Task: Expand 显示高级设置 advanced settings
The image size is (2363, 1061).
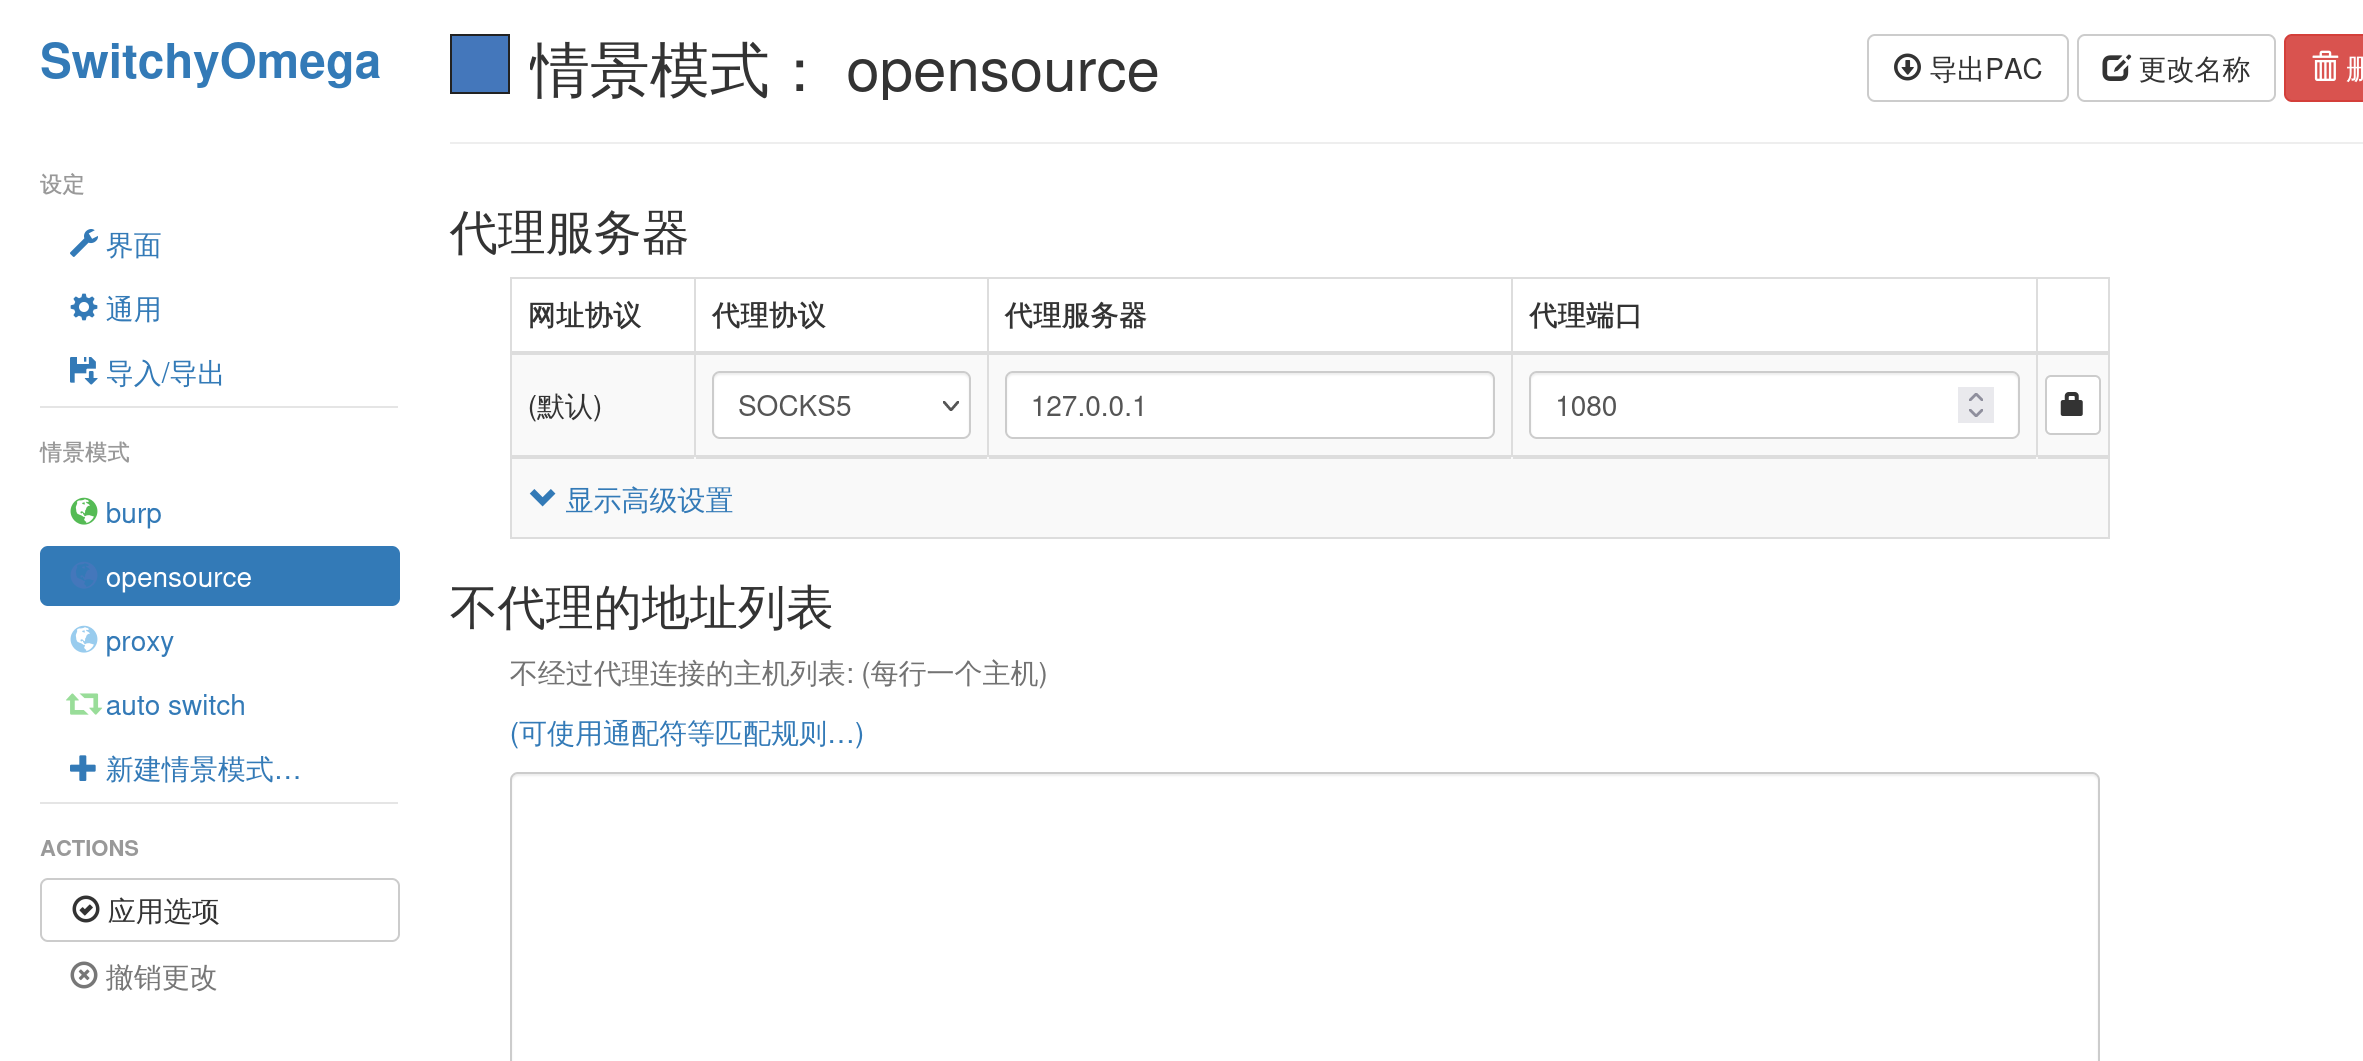Action: pyautogui.click(x=649, y=500)
